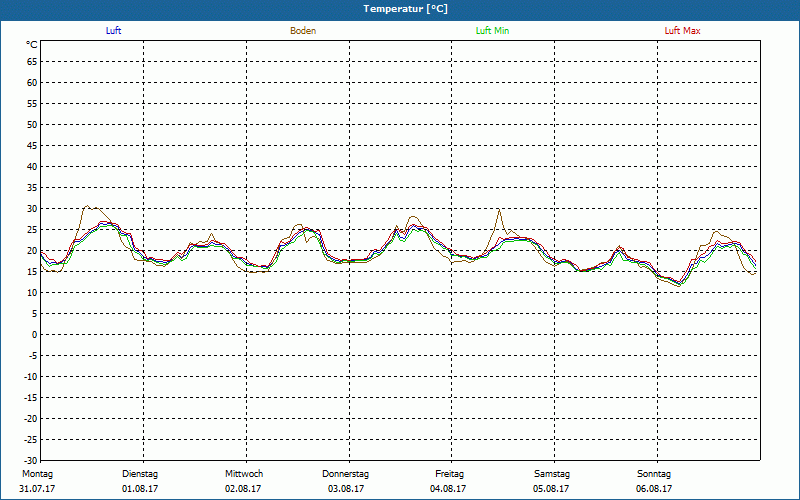Click the 40 value on the temperature axis
Screen dimensions: 800x500
(x=32, y=167)
